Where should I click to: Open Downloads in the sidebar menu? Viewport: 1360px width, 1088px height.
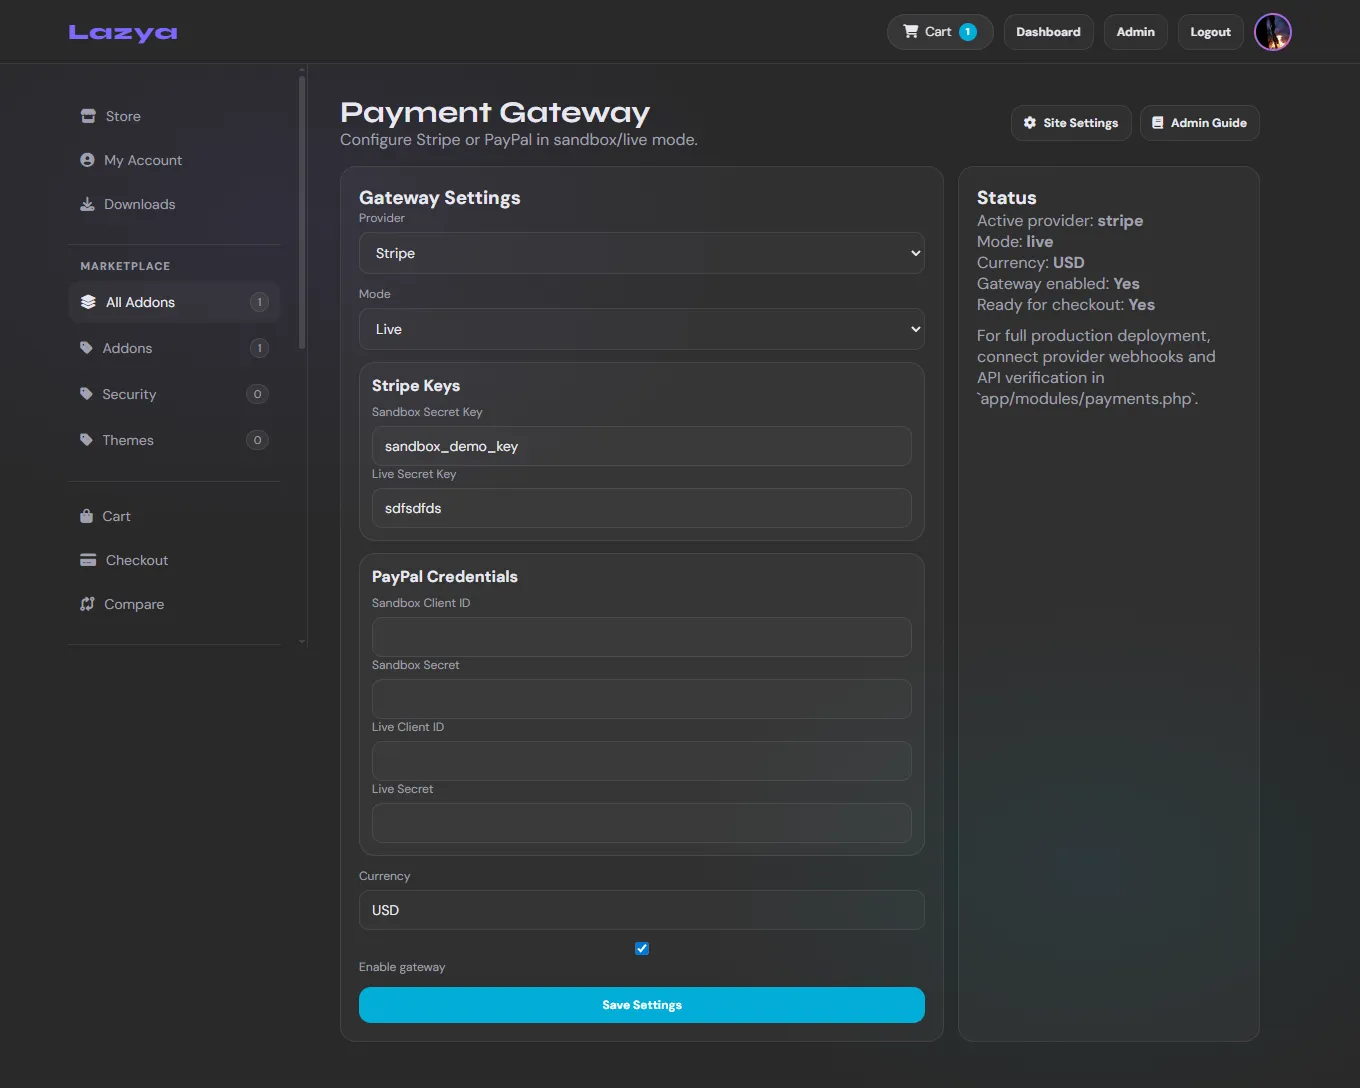pos(174,204)
